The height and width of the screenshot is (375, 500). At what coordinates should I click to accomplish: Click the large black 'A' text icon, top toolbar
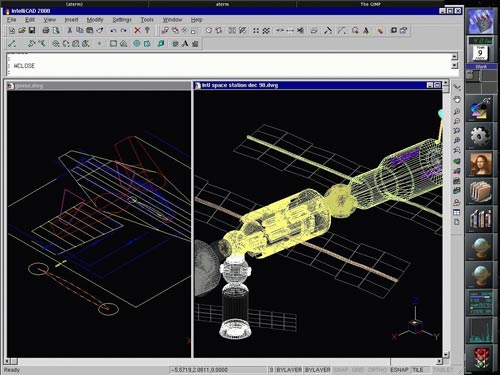pyautogui.click(x=366, y=31)
